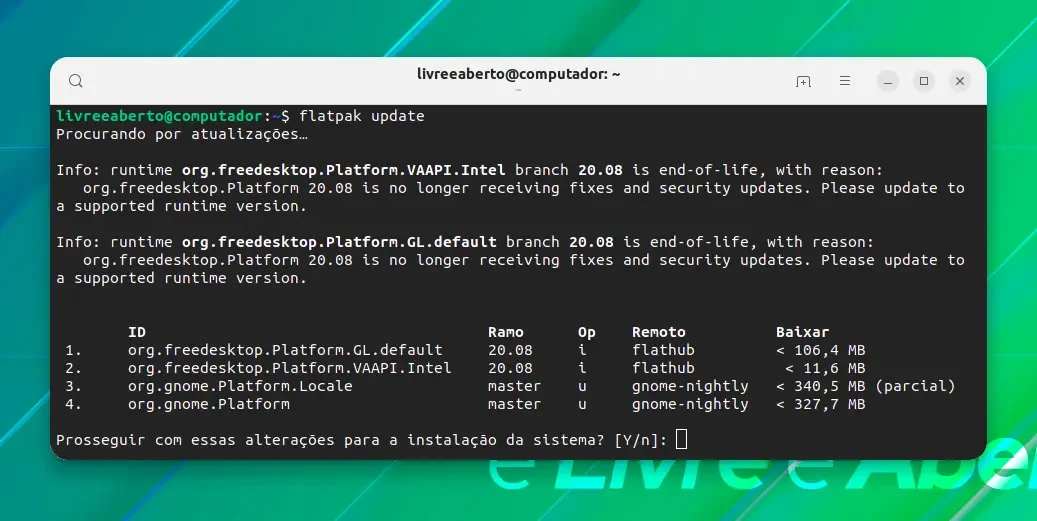Minimize the terminal window

tap(888, 81)
